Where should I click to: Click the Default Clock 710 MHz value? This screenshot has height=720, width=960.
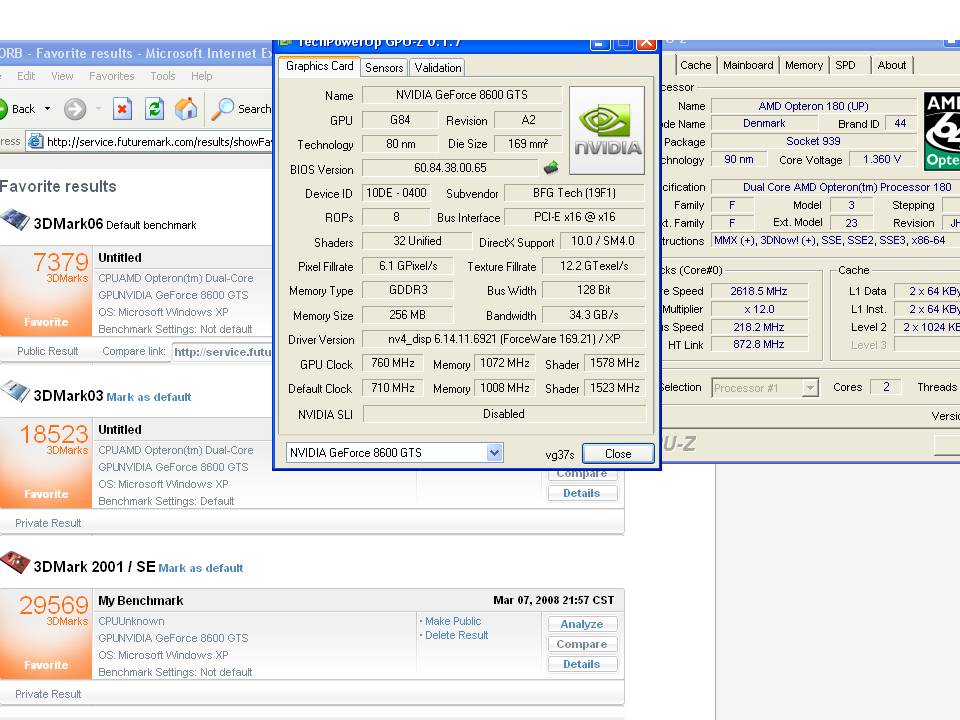pyautogui.click(x=392, y=388)
